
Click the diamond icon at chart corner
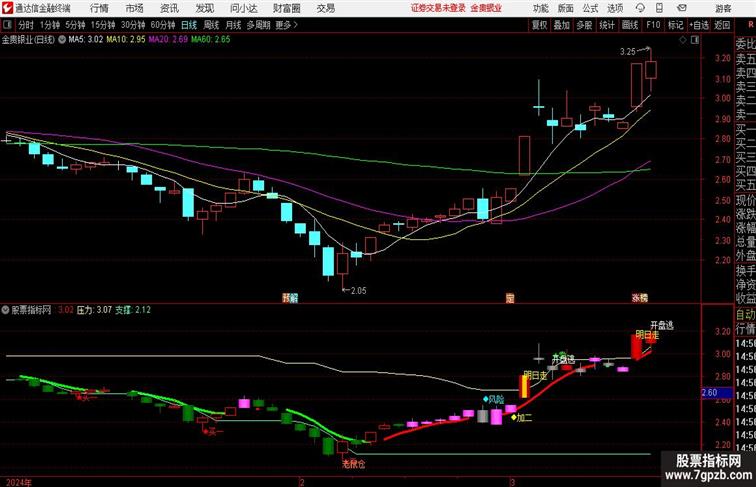pyautogui.click(x=683, y=40)
